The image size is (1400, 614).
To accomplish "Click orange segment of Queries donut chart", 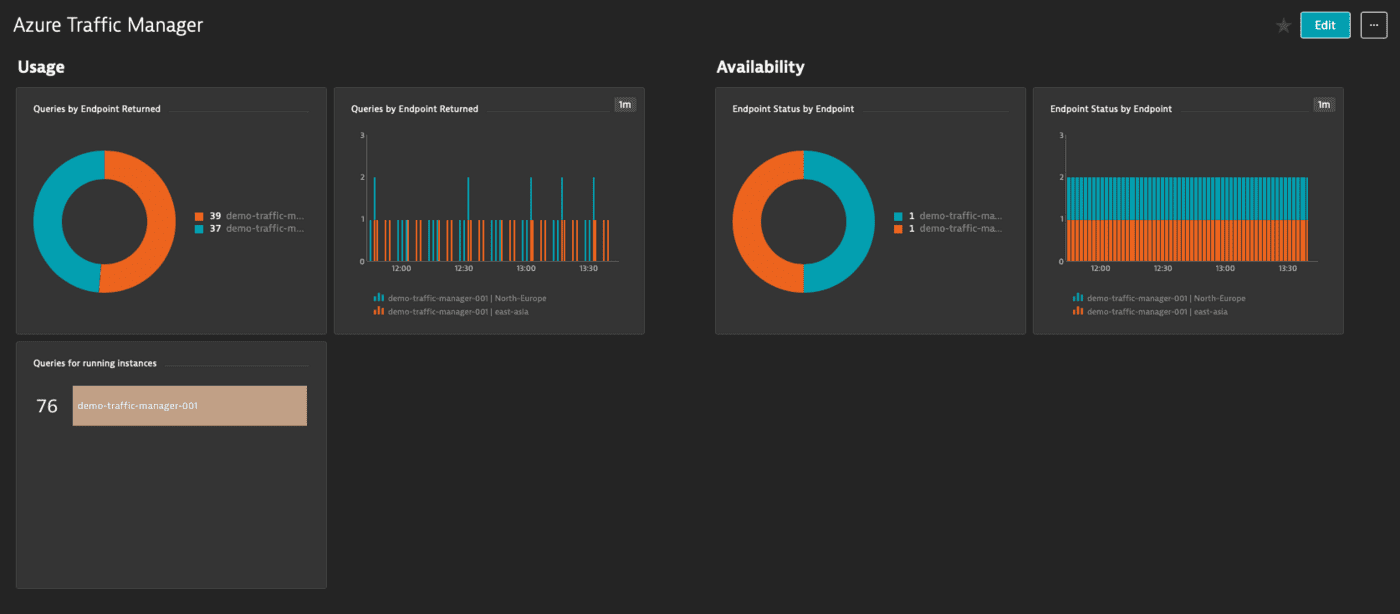I will (x=161, y=222).
